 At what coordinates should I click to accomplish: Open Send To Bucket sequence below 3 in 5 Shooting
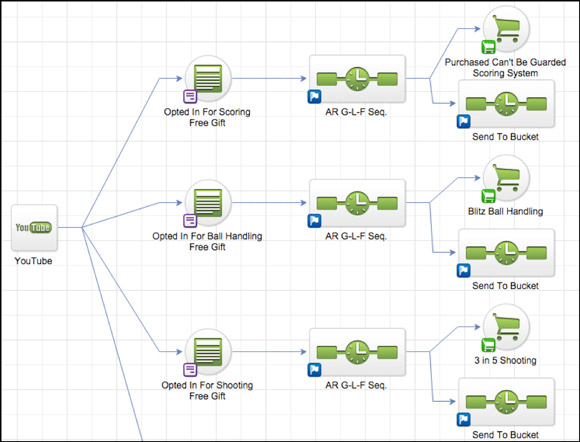[x=506, y=402]
